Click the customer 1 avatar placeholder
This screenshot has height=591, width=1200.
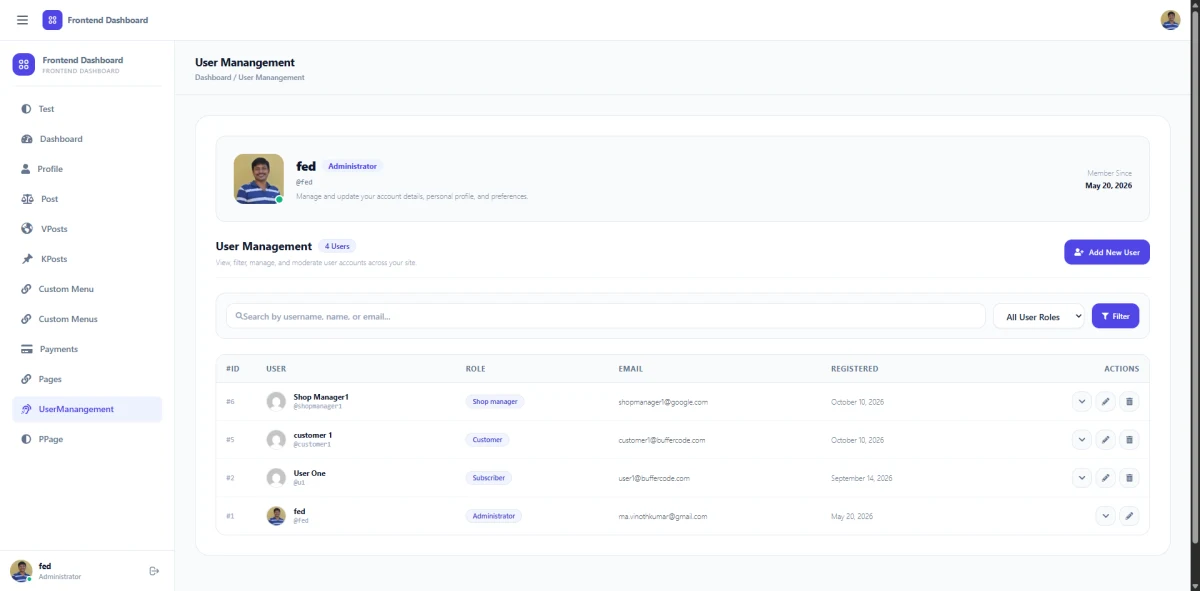click(x=276, y=440)
